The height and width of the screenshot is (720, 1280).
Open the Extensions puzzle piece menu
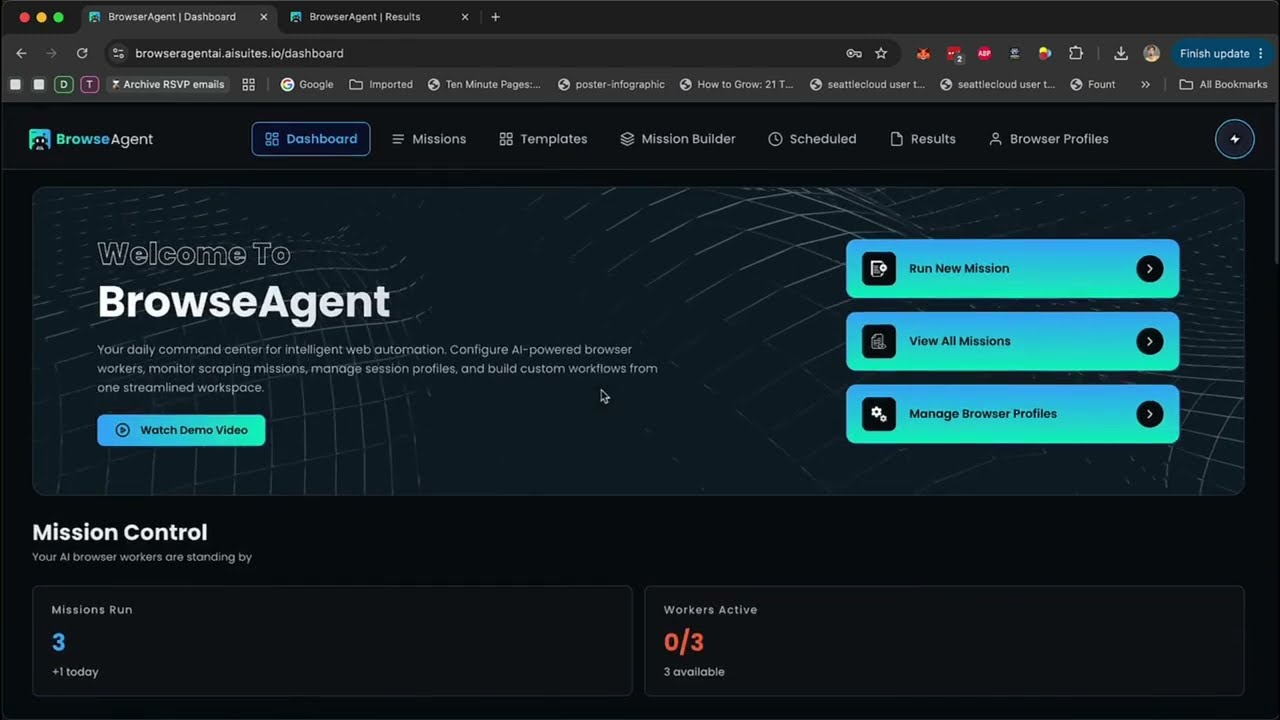1076,54
